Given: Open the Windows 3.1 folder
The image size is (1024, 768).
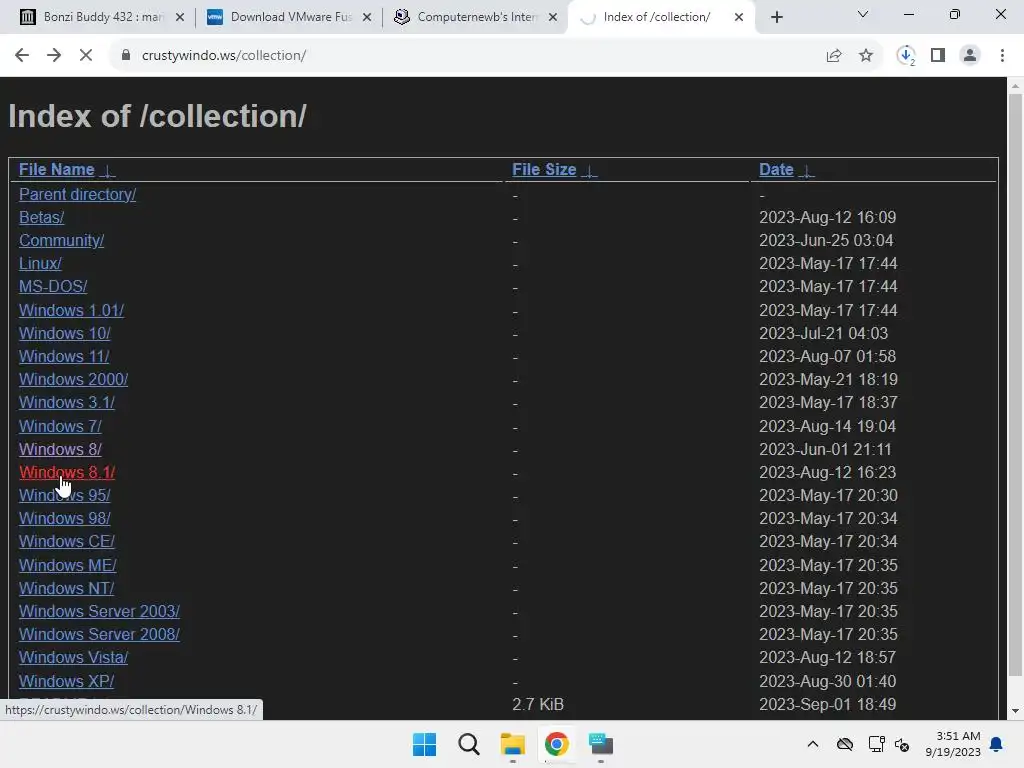Looking at the screenshot, I should [x=67, y=402].
